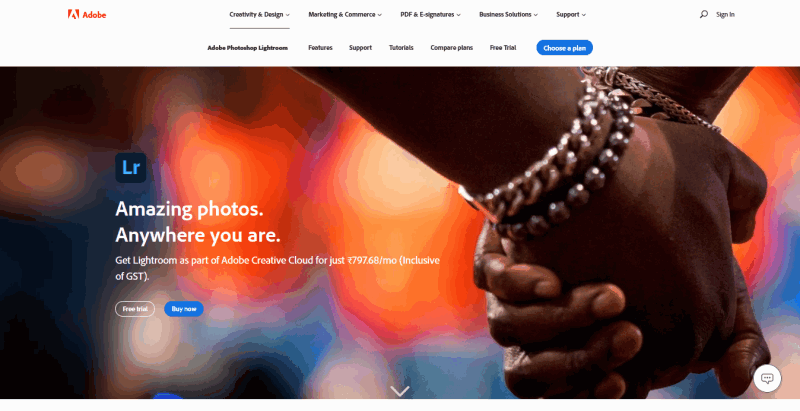
Task: Open Support in the Lightroom subnav
Action: pos(360,48)
